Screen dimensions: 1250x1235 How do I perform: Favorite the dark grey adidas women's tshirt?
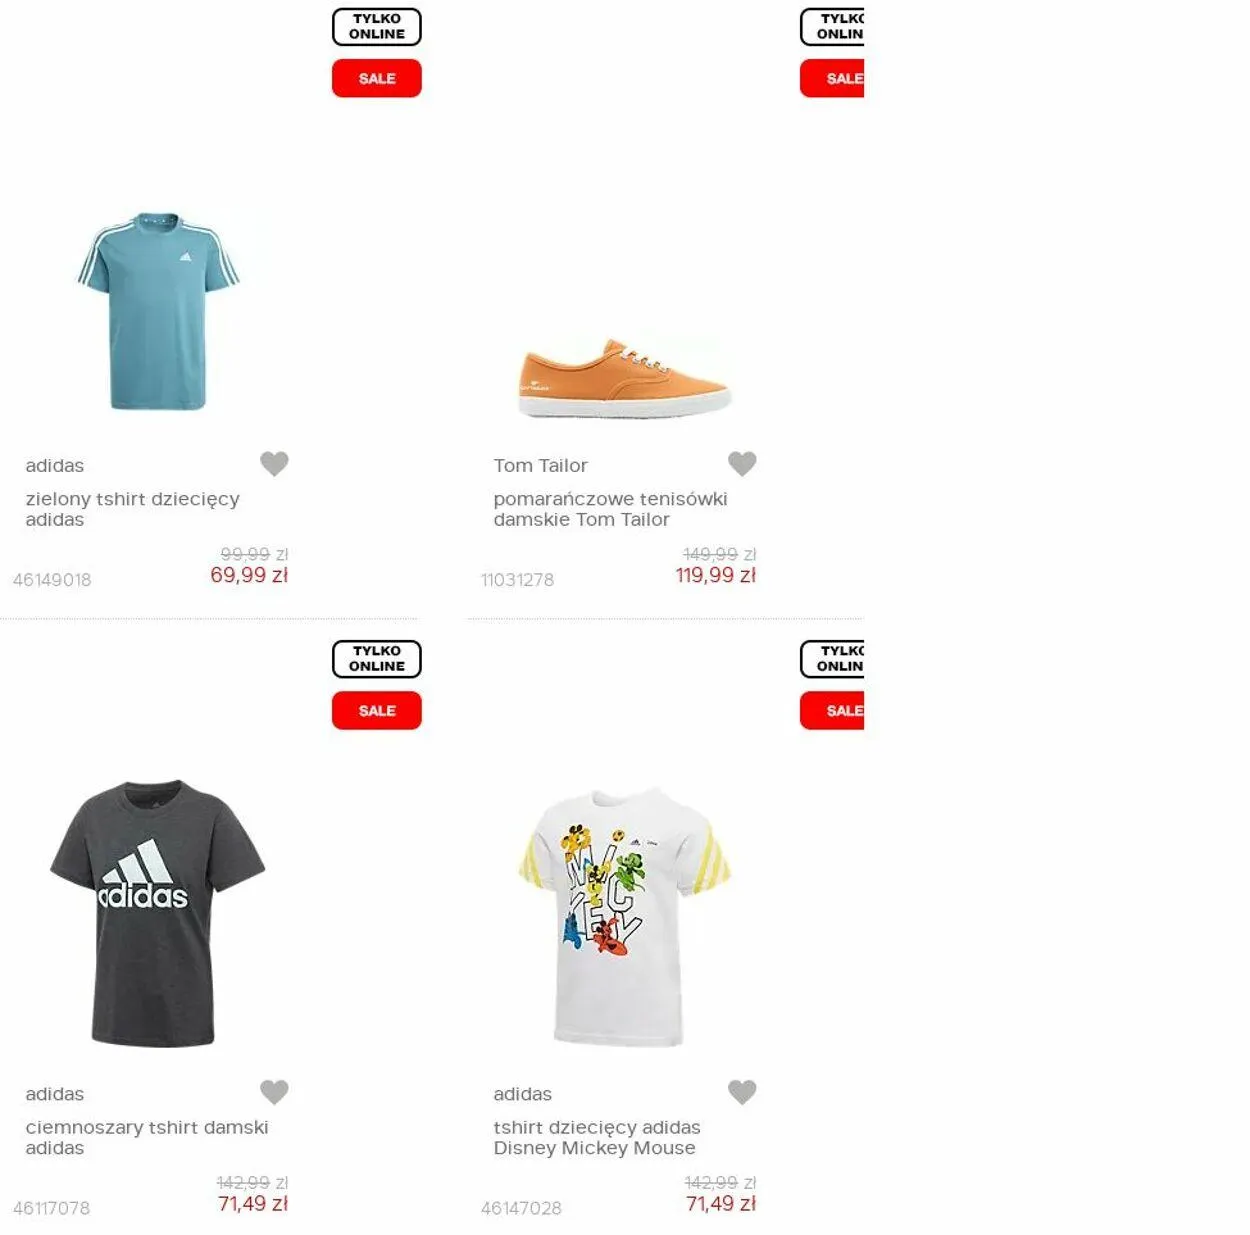pyautogui.click(x=274, y=1092)
